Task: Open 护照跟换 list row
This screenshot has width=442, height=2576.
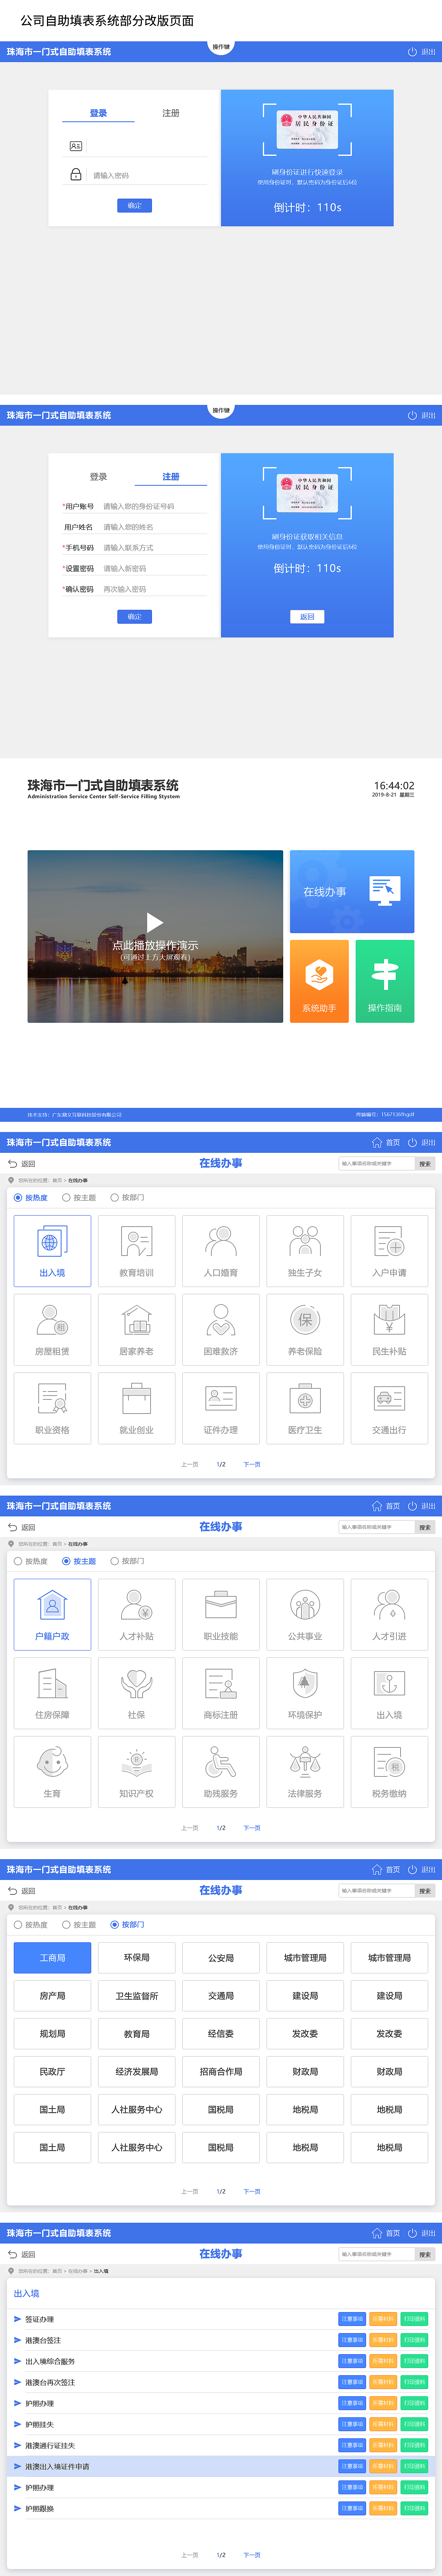Action: coord(221,2508)
